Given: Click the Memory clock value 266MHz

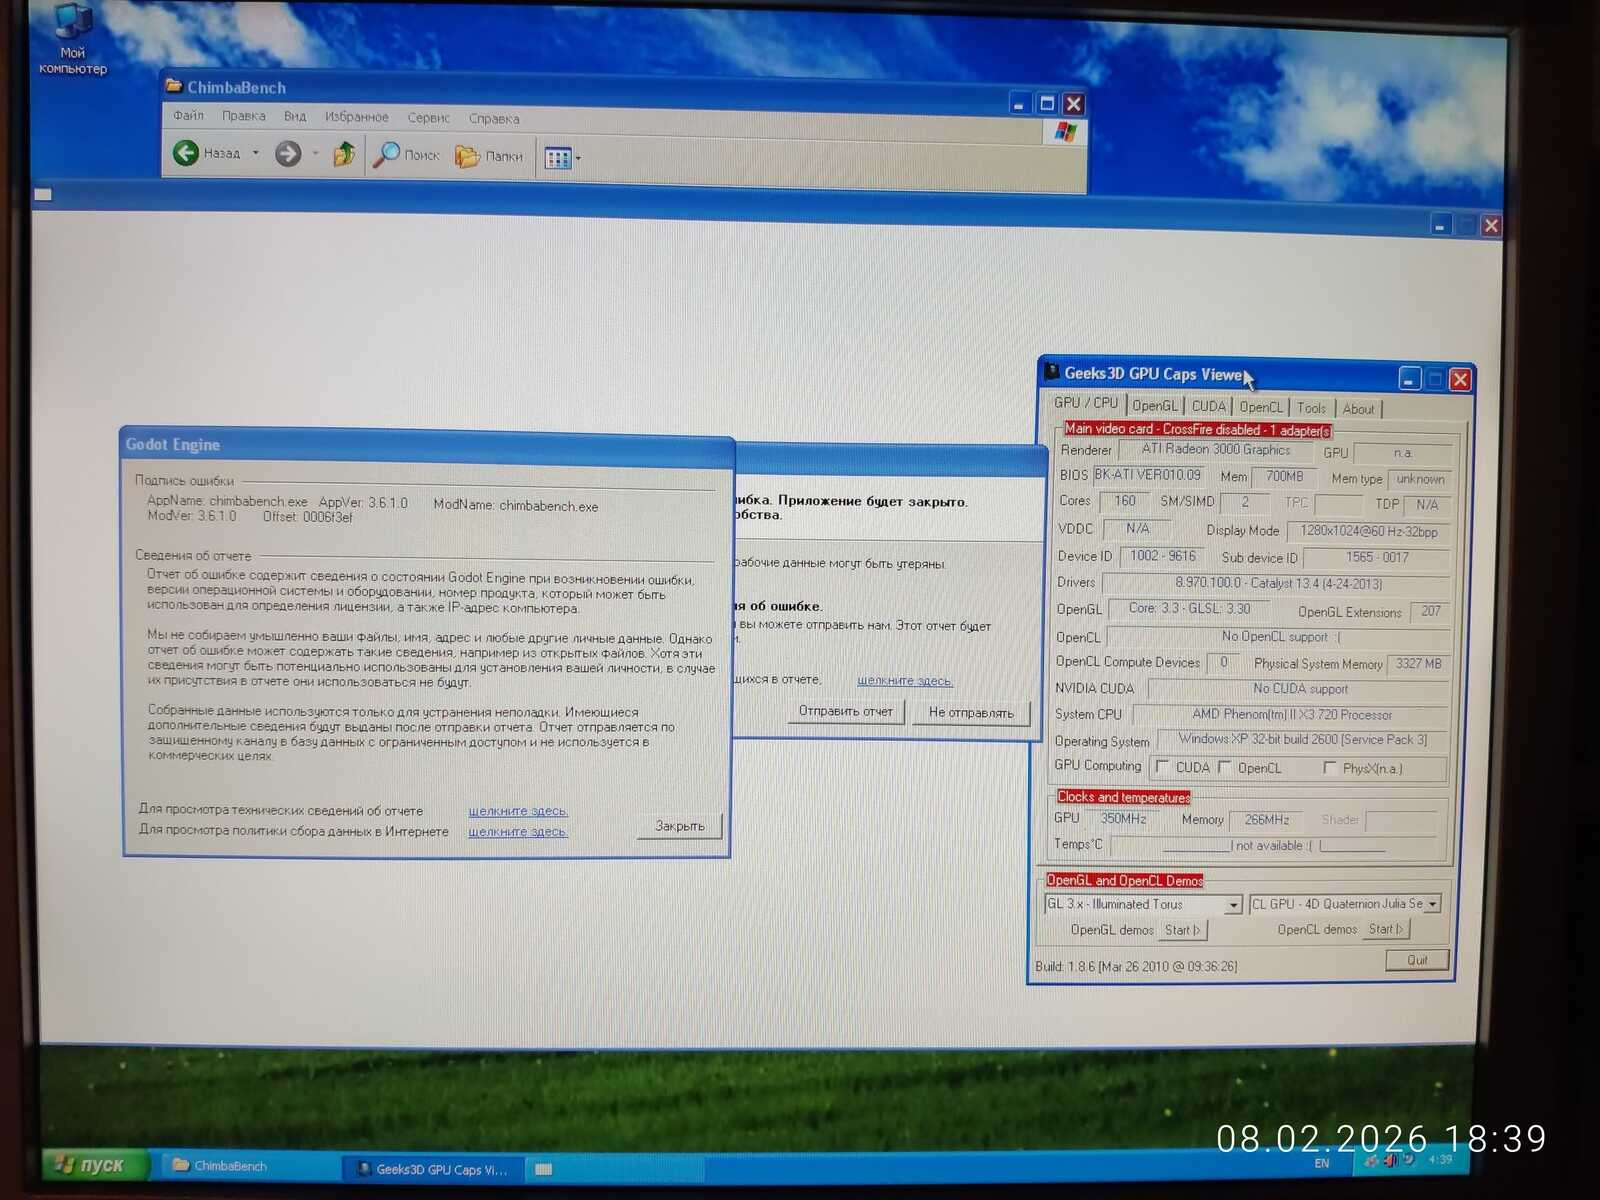Looking at the screenshot, I should pos(1266,820).
